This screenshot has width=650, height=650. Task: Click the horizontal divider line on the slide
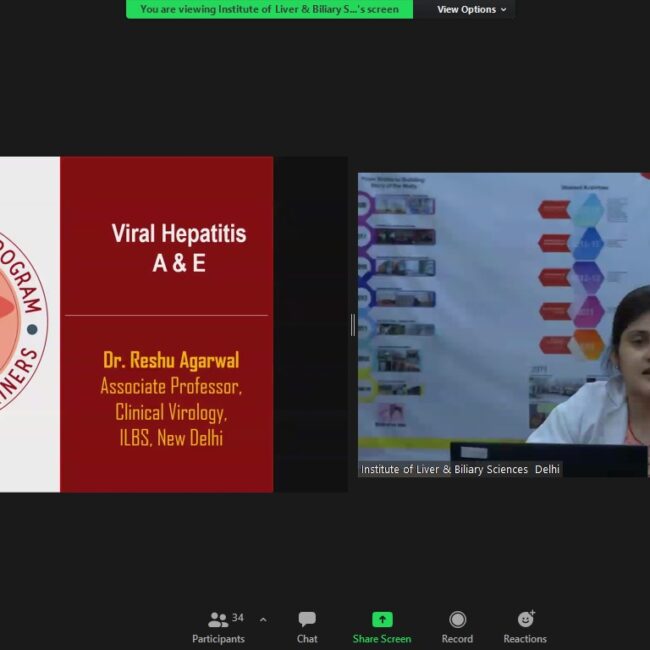coord(166,316)
